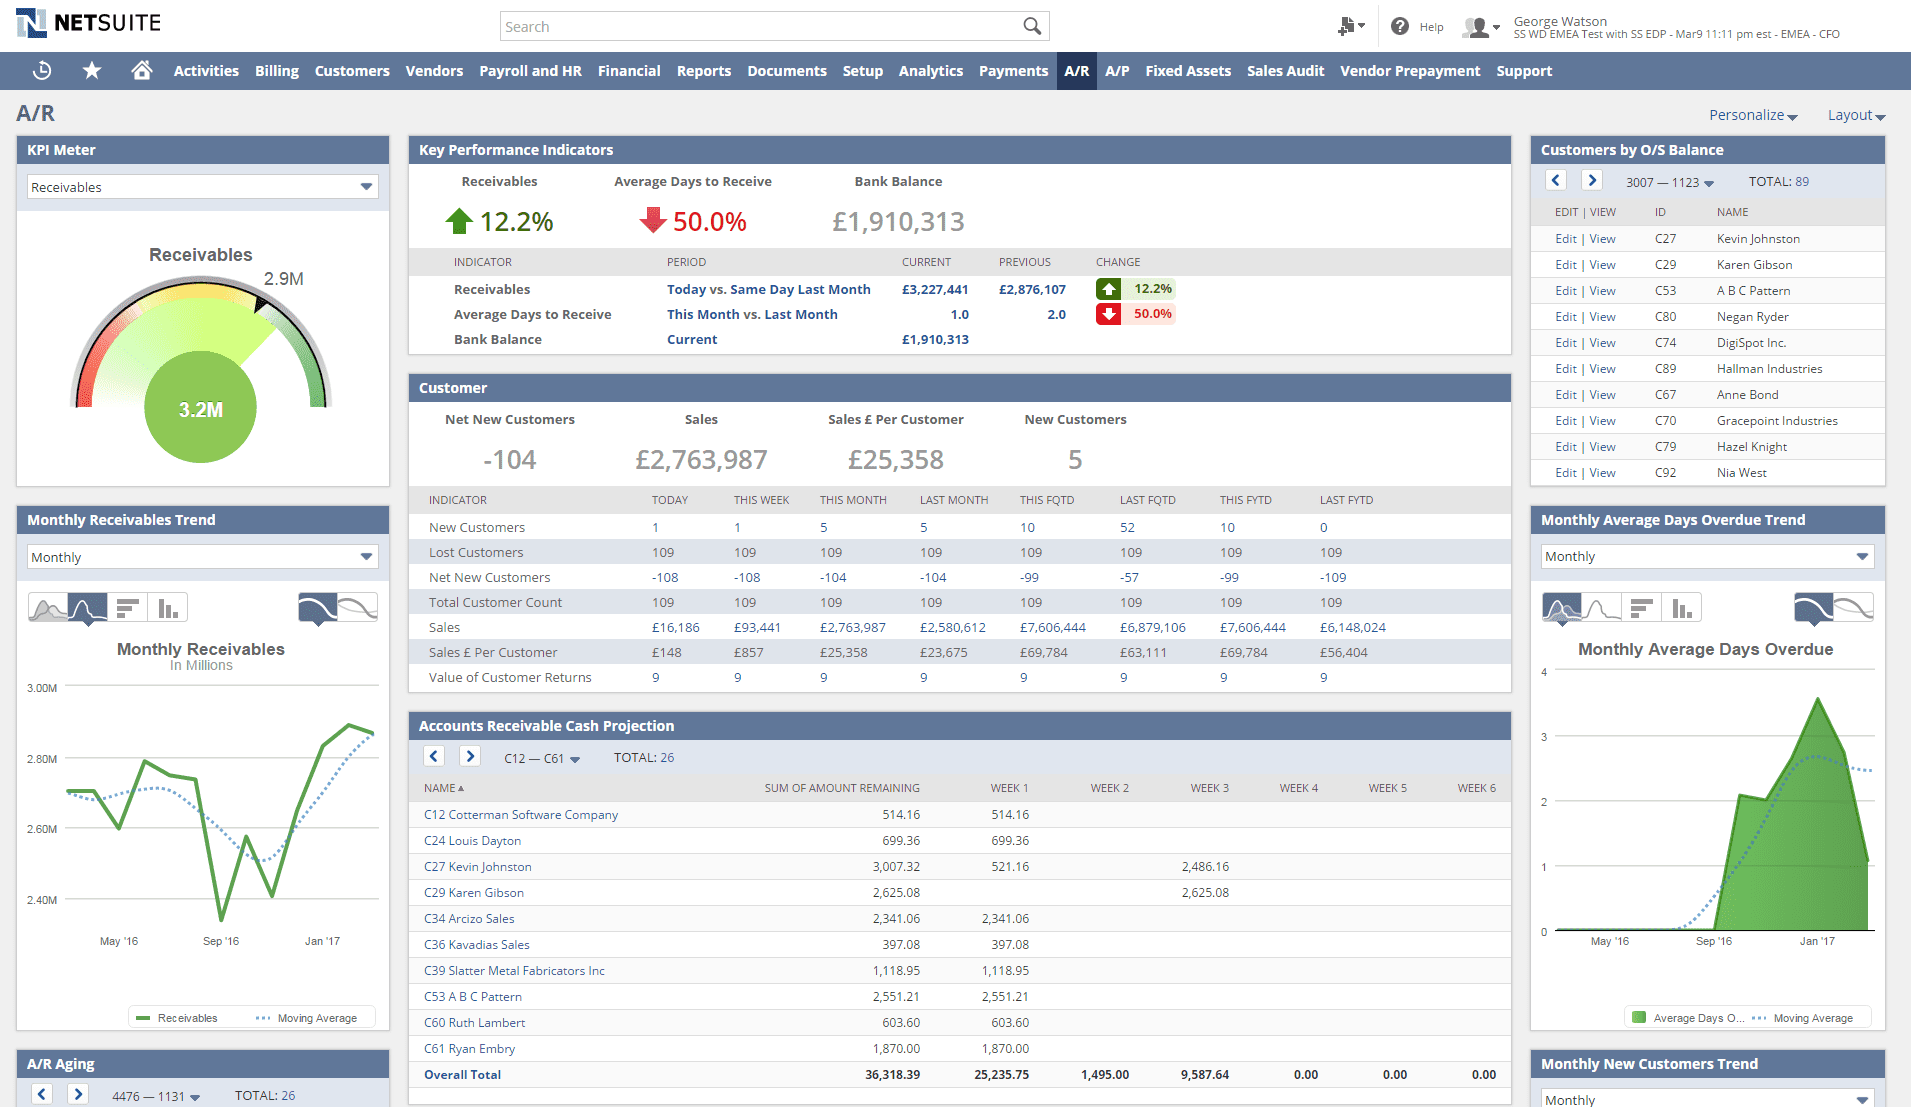Enable single smooth line in Days Overdue Trend
The image size is (1911, 1107).
(1814, 607)
